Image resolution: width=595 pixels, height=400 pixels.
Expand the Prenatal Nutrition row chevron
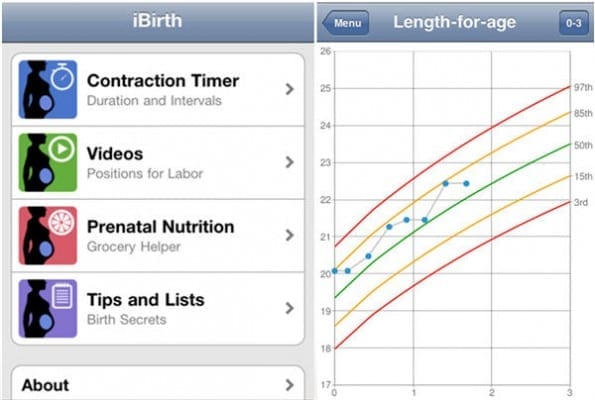pos(290,235)
